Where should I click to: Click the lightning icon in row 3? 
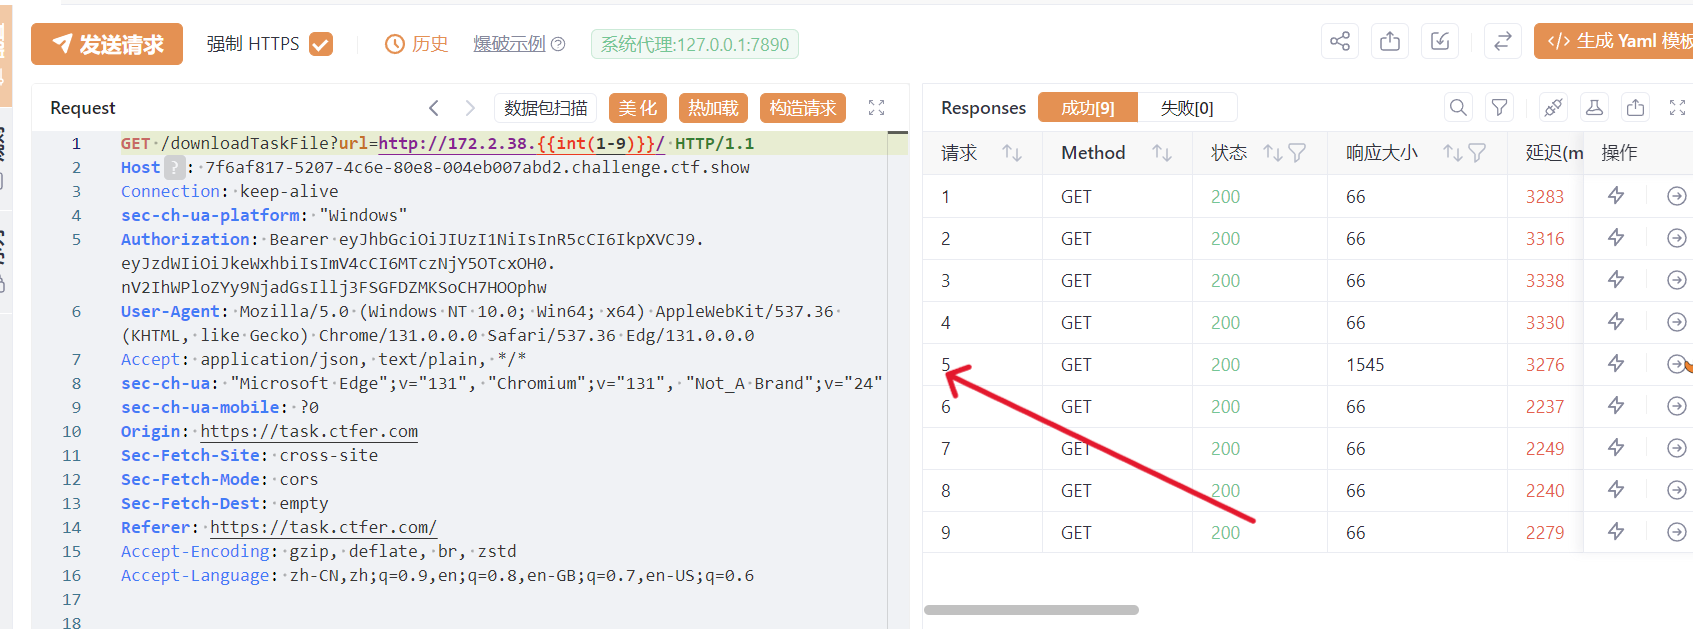(1616, 280)
